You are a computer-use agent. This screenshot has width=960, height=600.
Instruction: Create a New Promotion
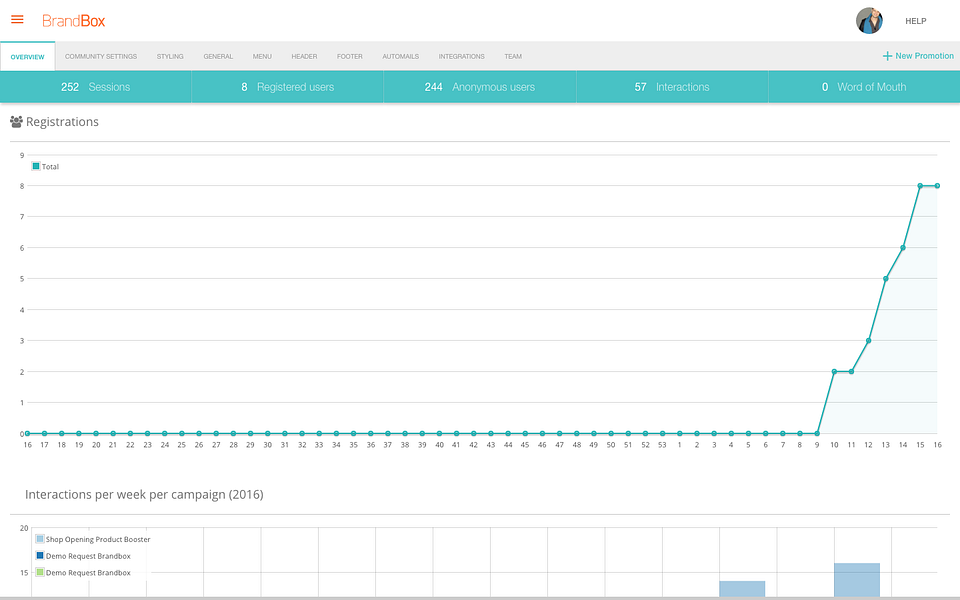point(918,56)
